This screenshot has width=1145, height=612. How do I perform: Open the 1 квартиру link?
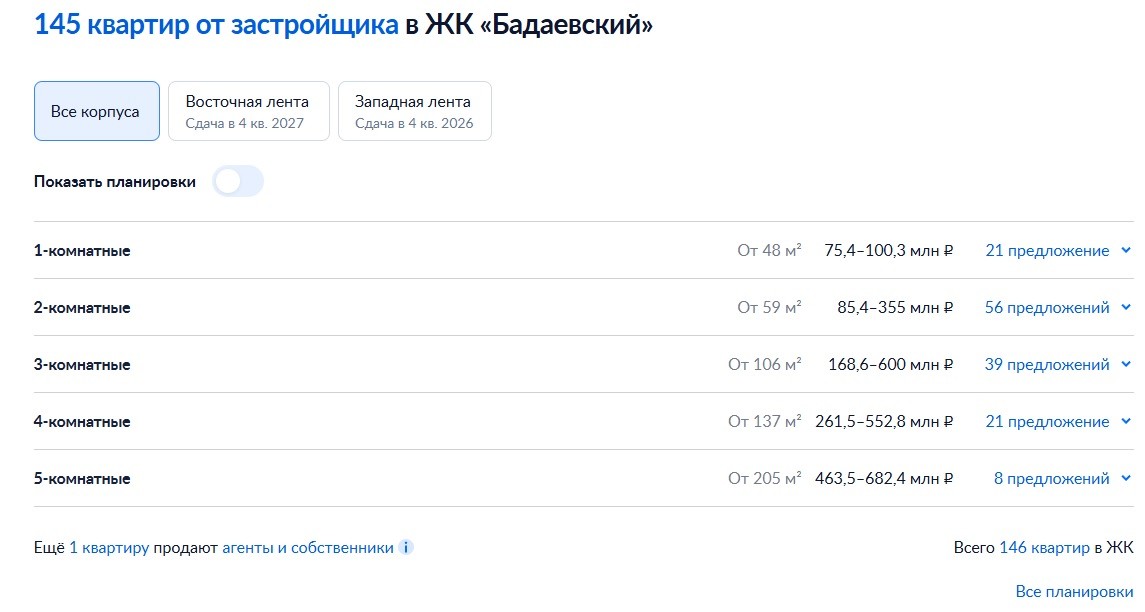point(109,548)
